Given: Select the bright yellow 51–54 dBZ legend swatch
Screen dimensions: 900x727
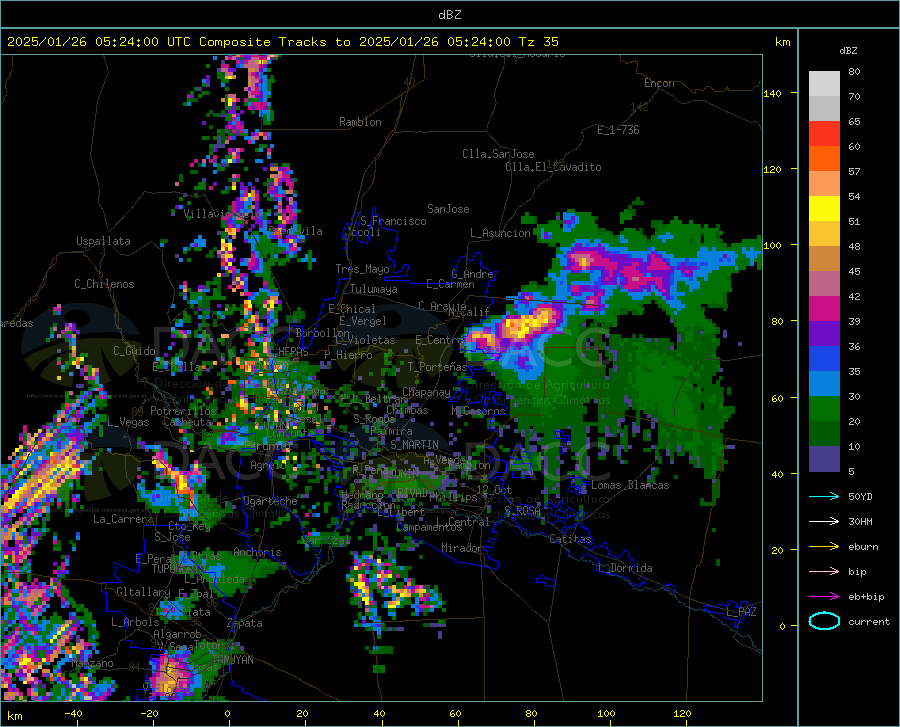Looking at the screenshot, I should (x=824, y=209).
